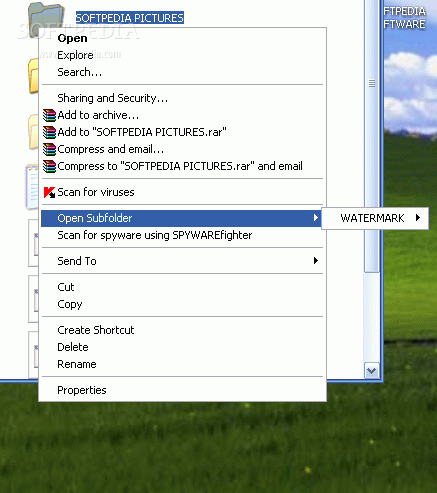The height and width of the screenshot is (493, 437).
Task: Click the WinRAR icon next to Add to "SOFTPEDIA PICTURES.rar"
Action: click(49, 132)
